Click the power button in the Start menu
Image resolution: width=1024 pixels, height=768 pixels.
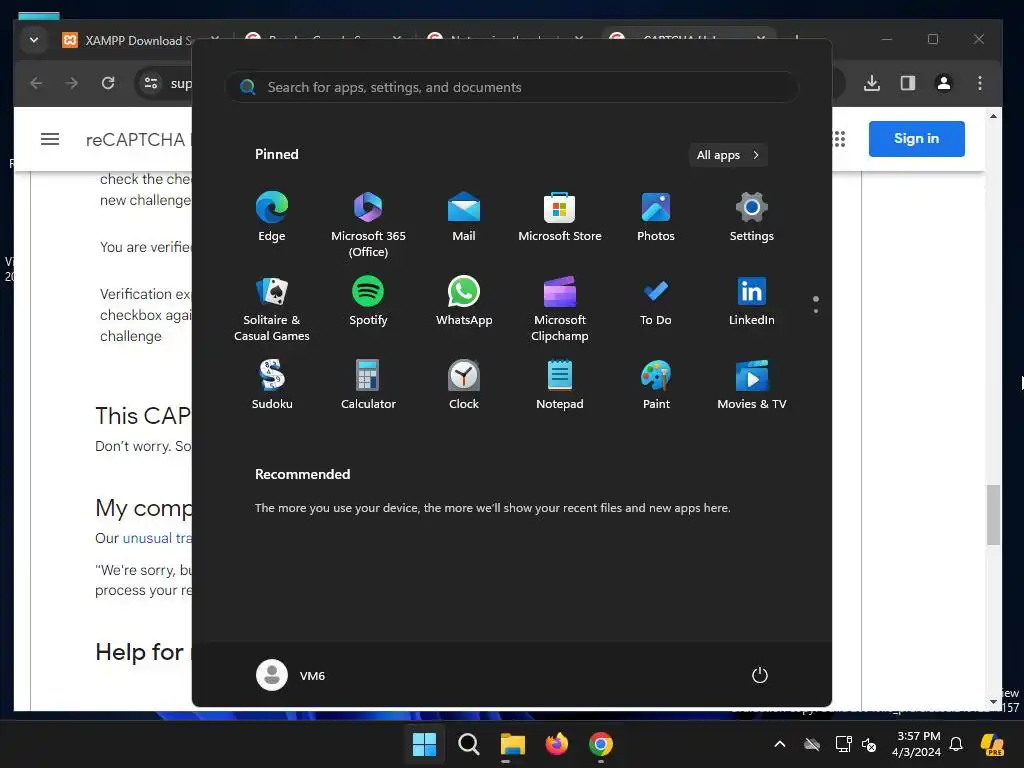coord(760,675)
